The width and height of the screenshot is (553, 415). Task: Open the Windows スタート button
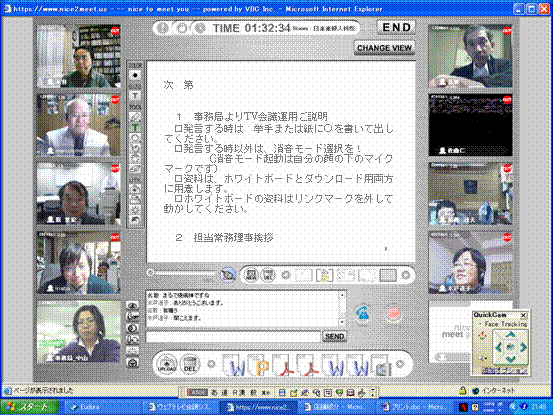[29, 407]
